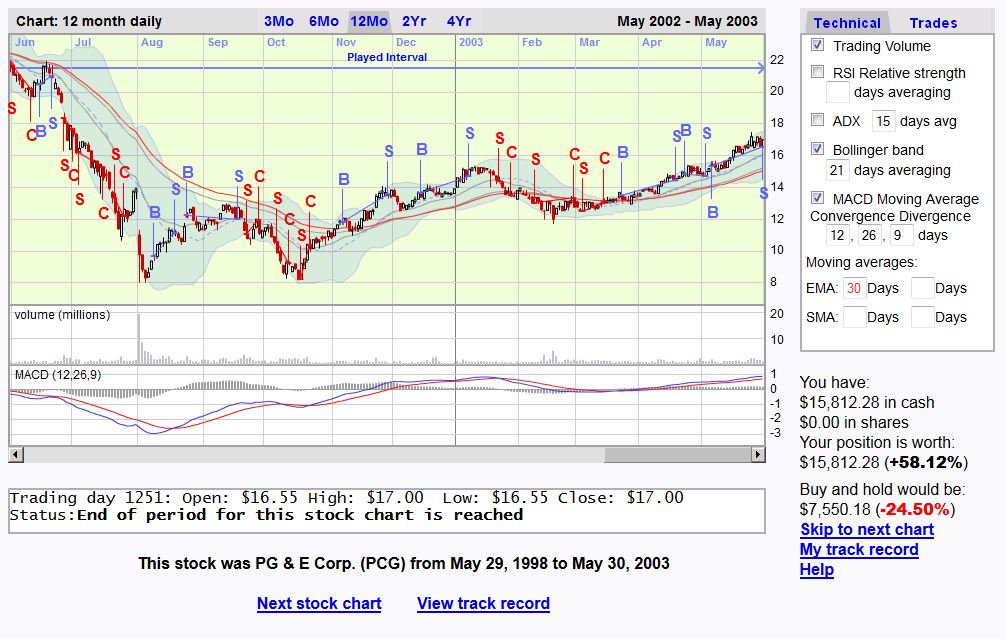This screenshot has height=639, width=1006.
Task: Open the Help link
Action: coord(817,569)
